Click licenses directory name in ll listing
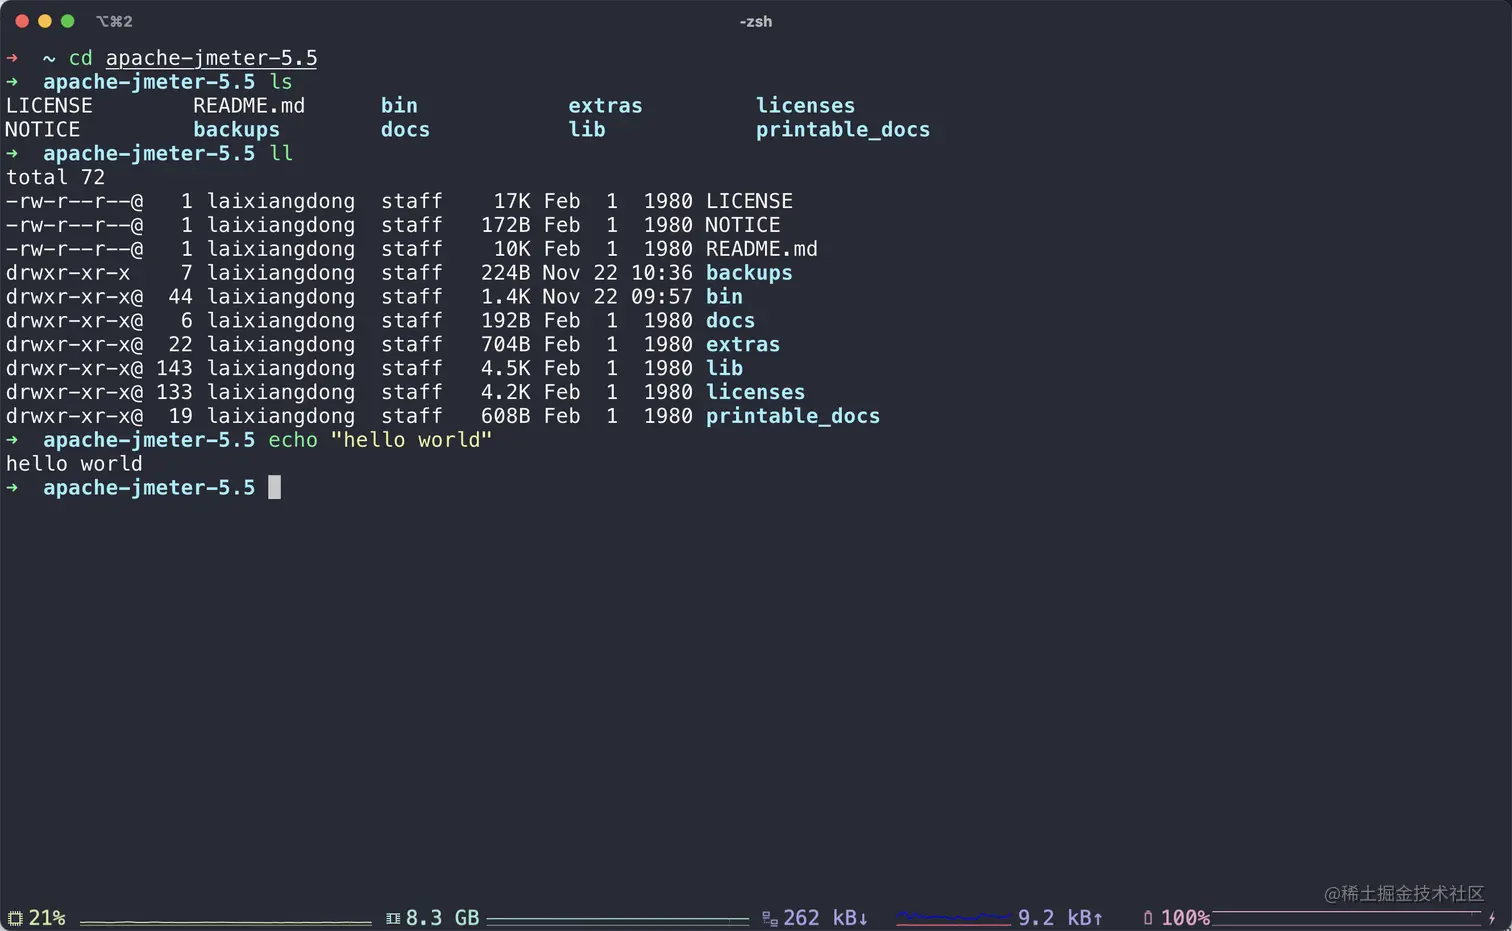 pos(756,392)
